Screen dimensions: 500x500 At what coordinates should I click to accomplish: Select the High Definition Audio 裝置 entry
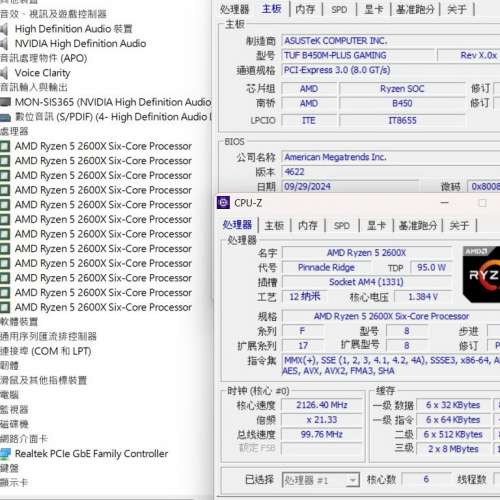[73, 29]
